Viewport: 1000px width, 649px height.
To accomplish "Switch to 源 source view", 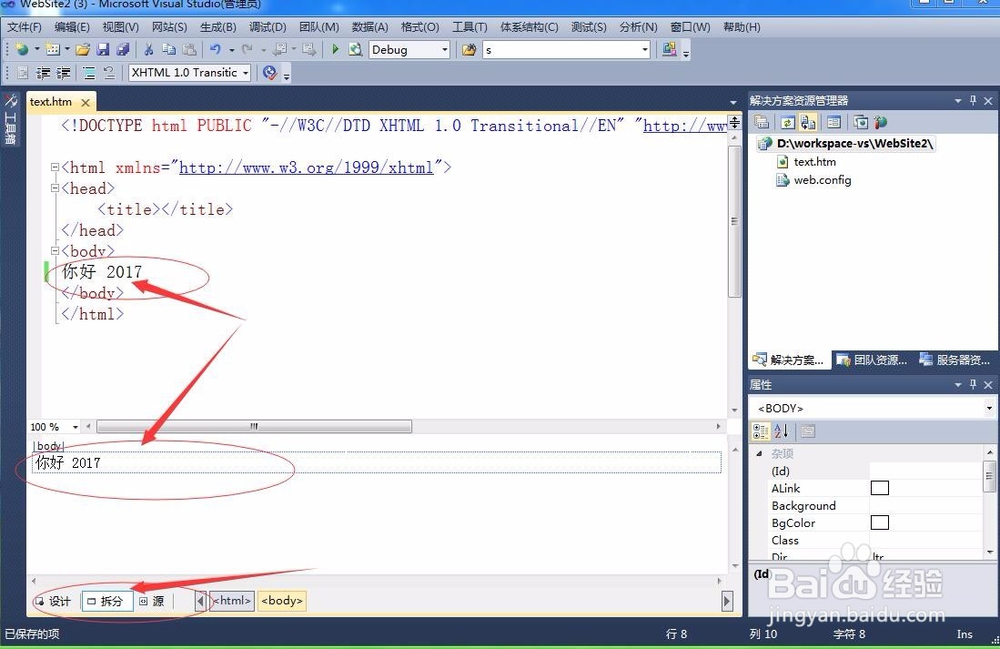I will (153, 601).
